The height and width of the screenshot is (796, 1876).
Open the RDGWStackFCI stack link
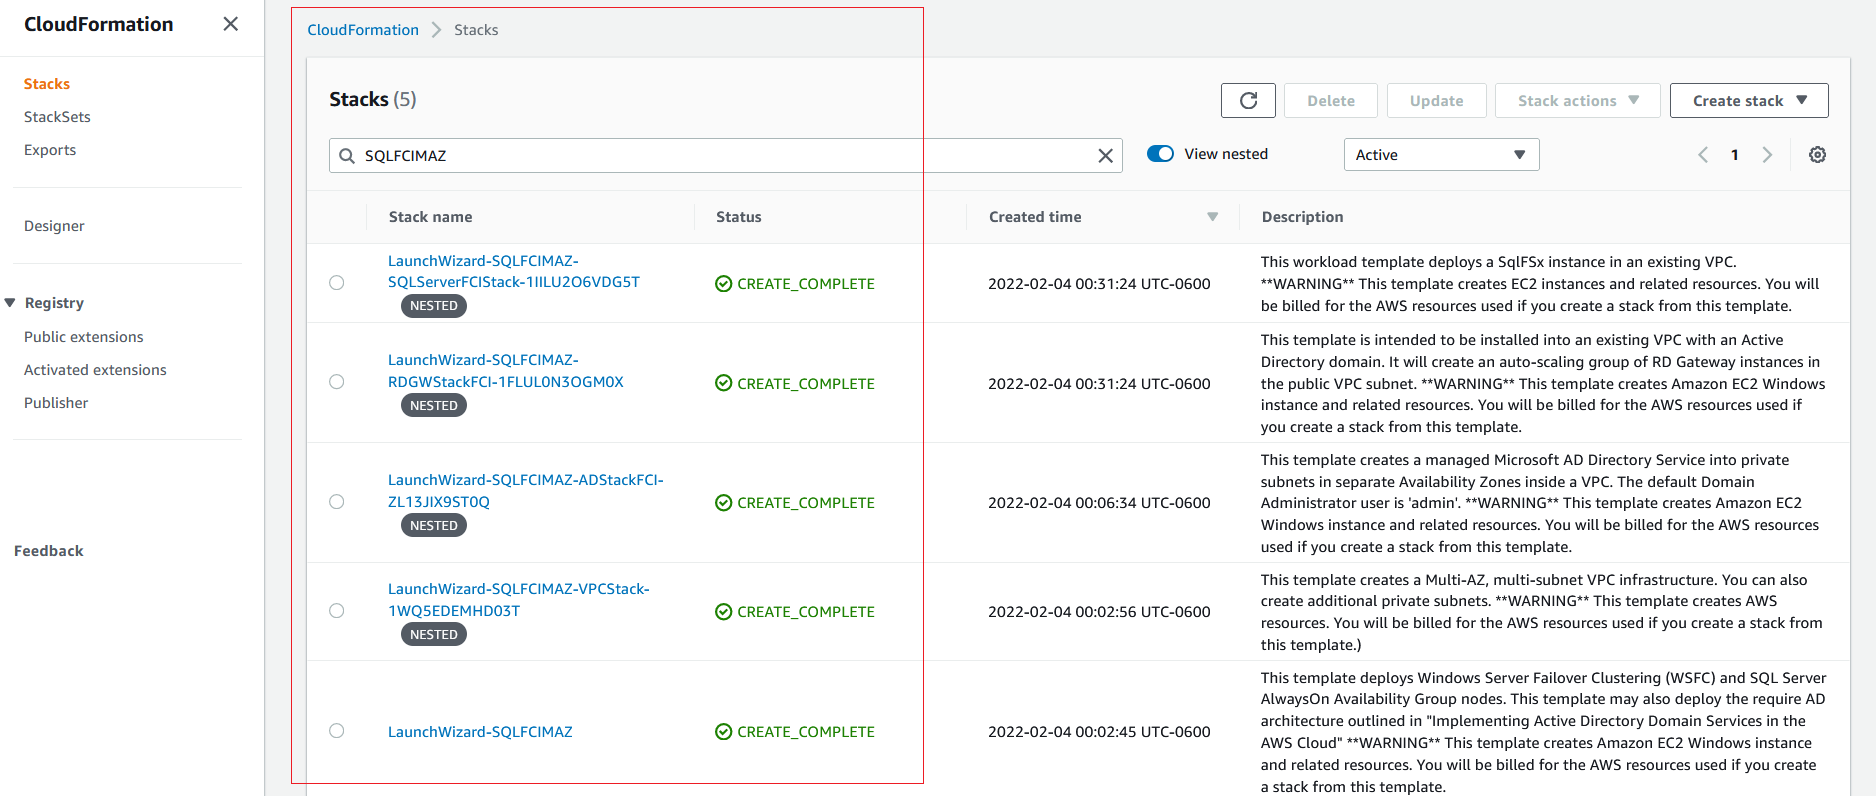click(506, 371)
